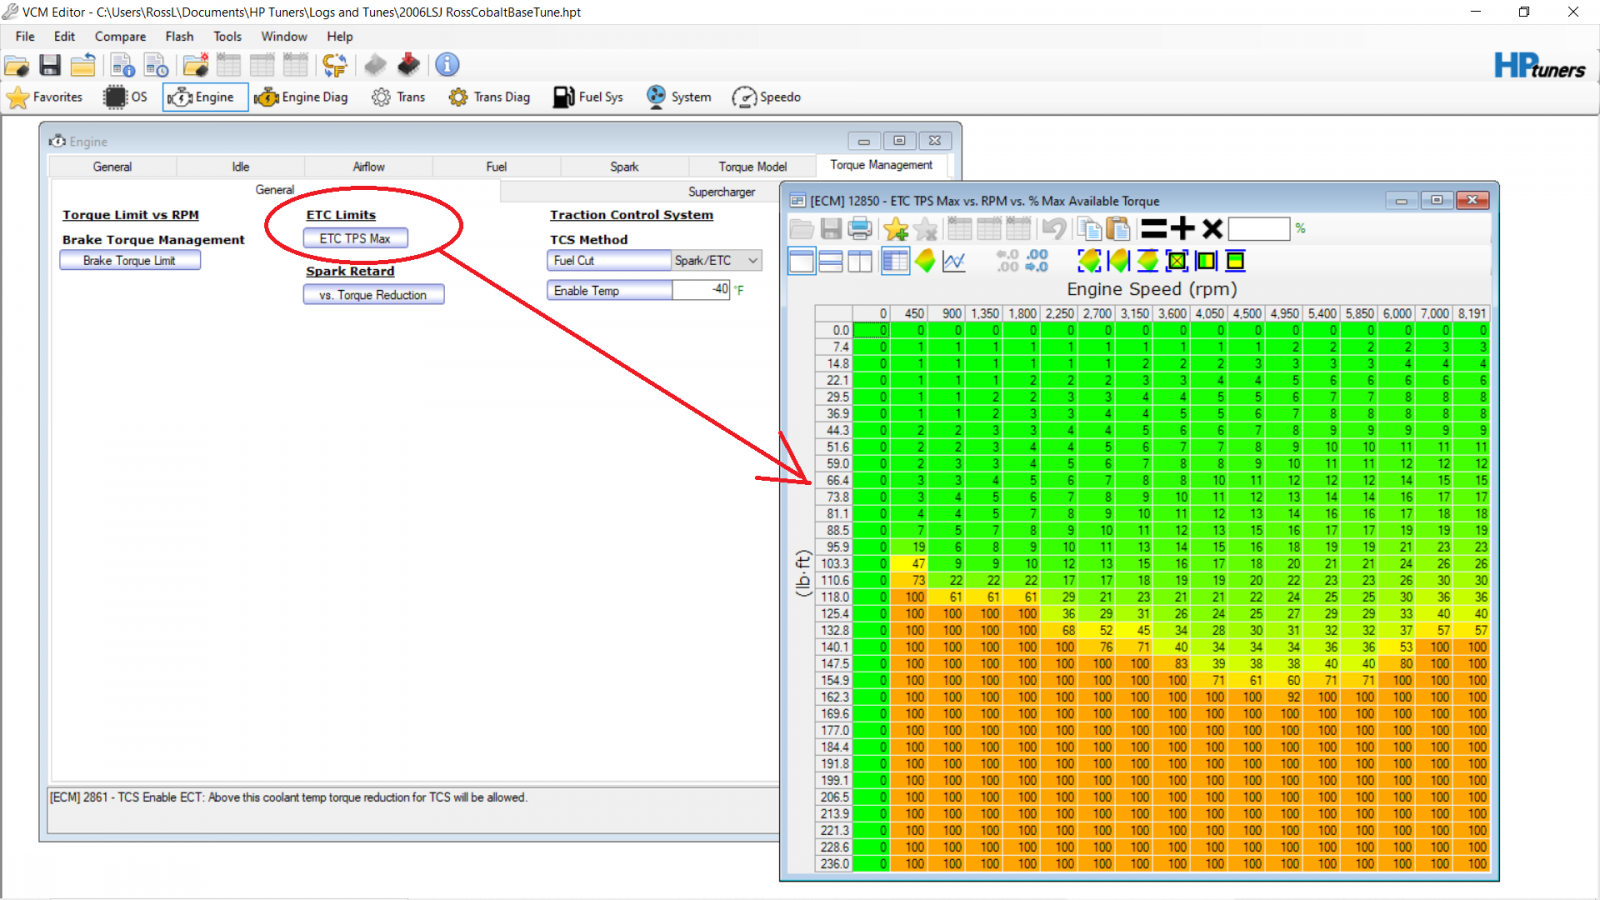Show the table grid view icon

(896, 261)
